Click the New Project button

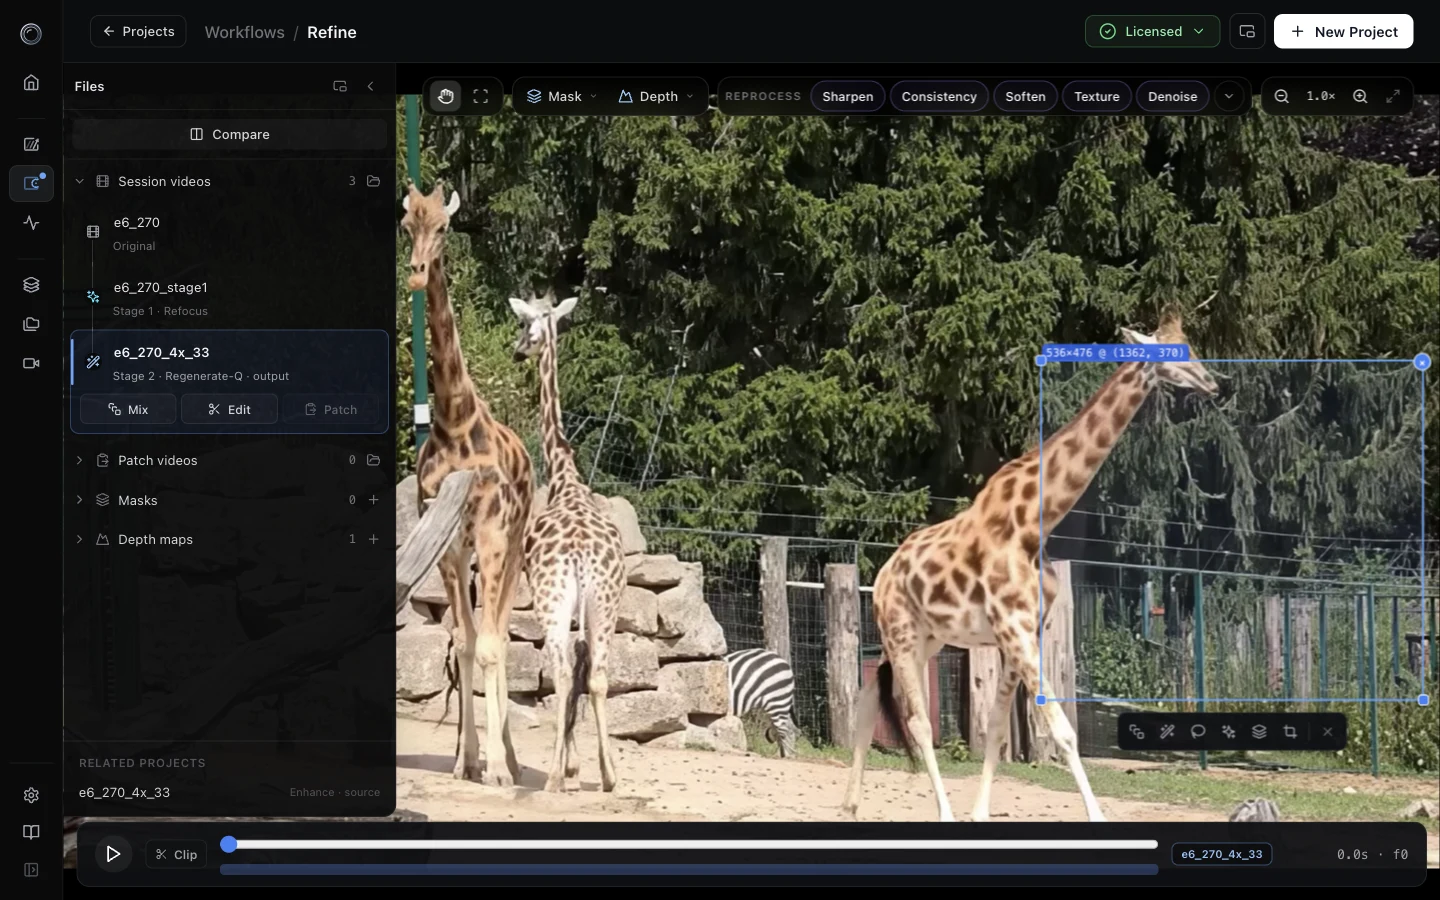tap(1343, 32)
